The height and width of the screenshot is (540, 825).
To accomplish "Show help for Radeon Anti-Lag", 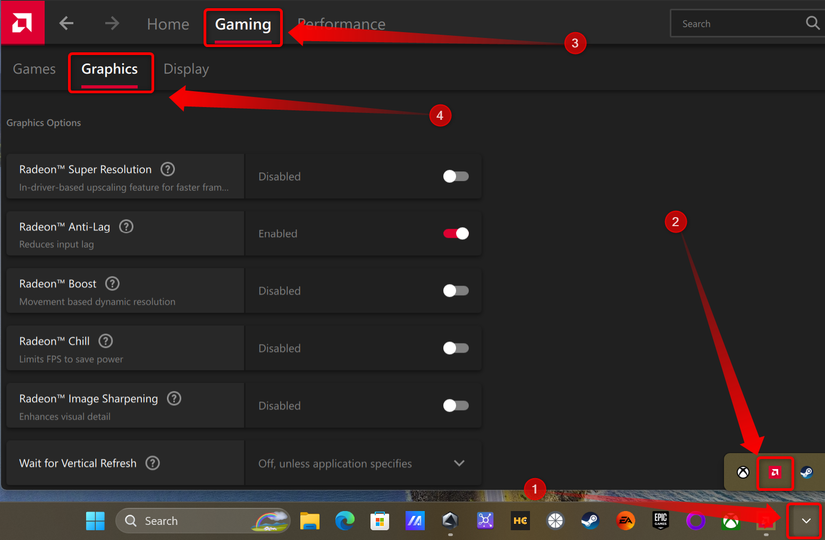I will tap(126, 227).
